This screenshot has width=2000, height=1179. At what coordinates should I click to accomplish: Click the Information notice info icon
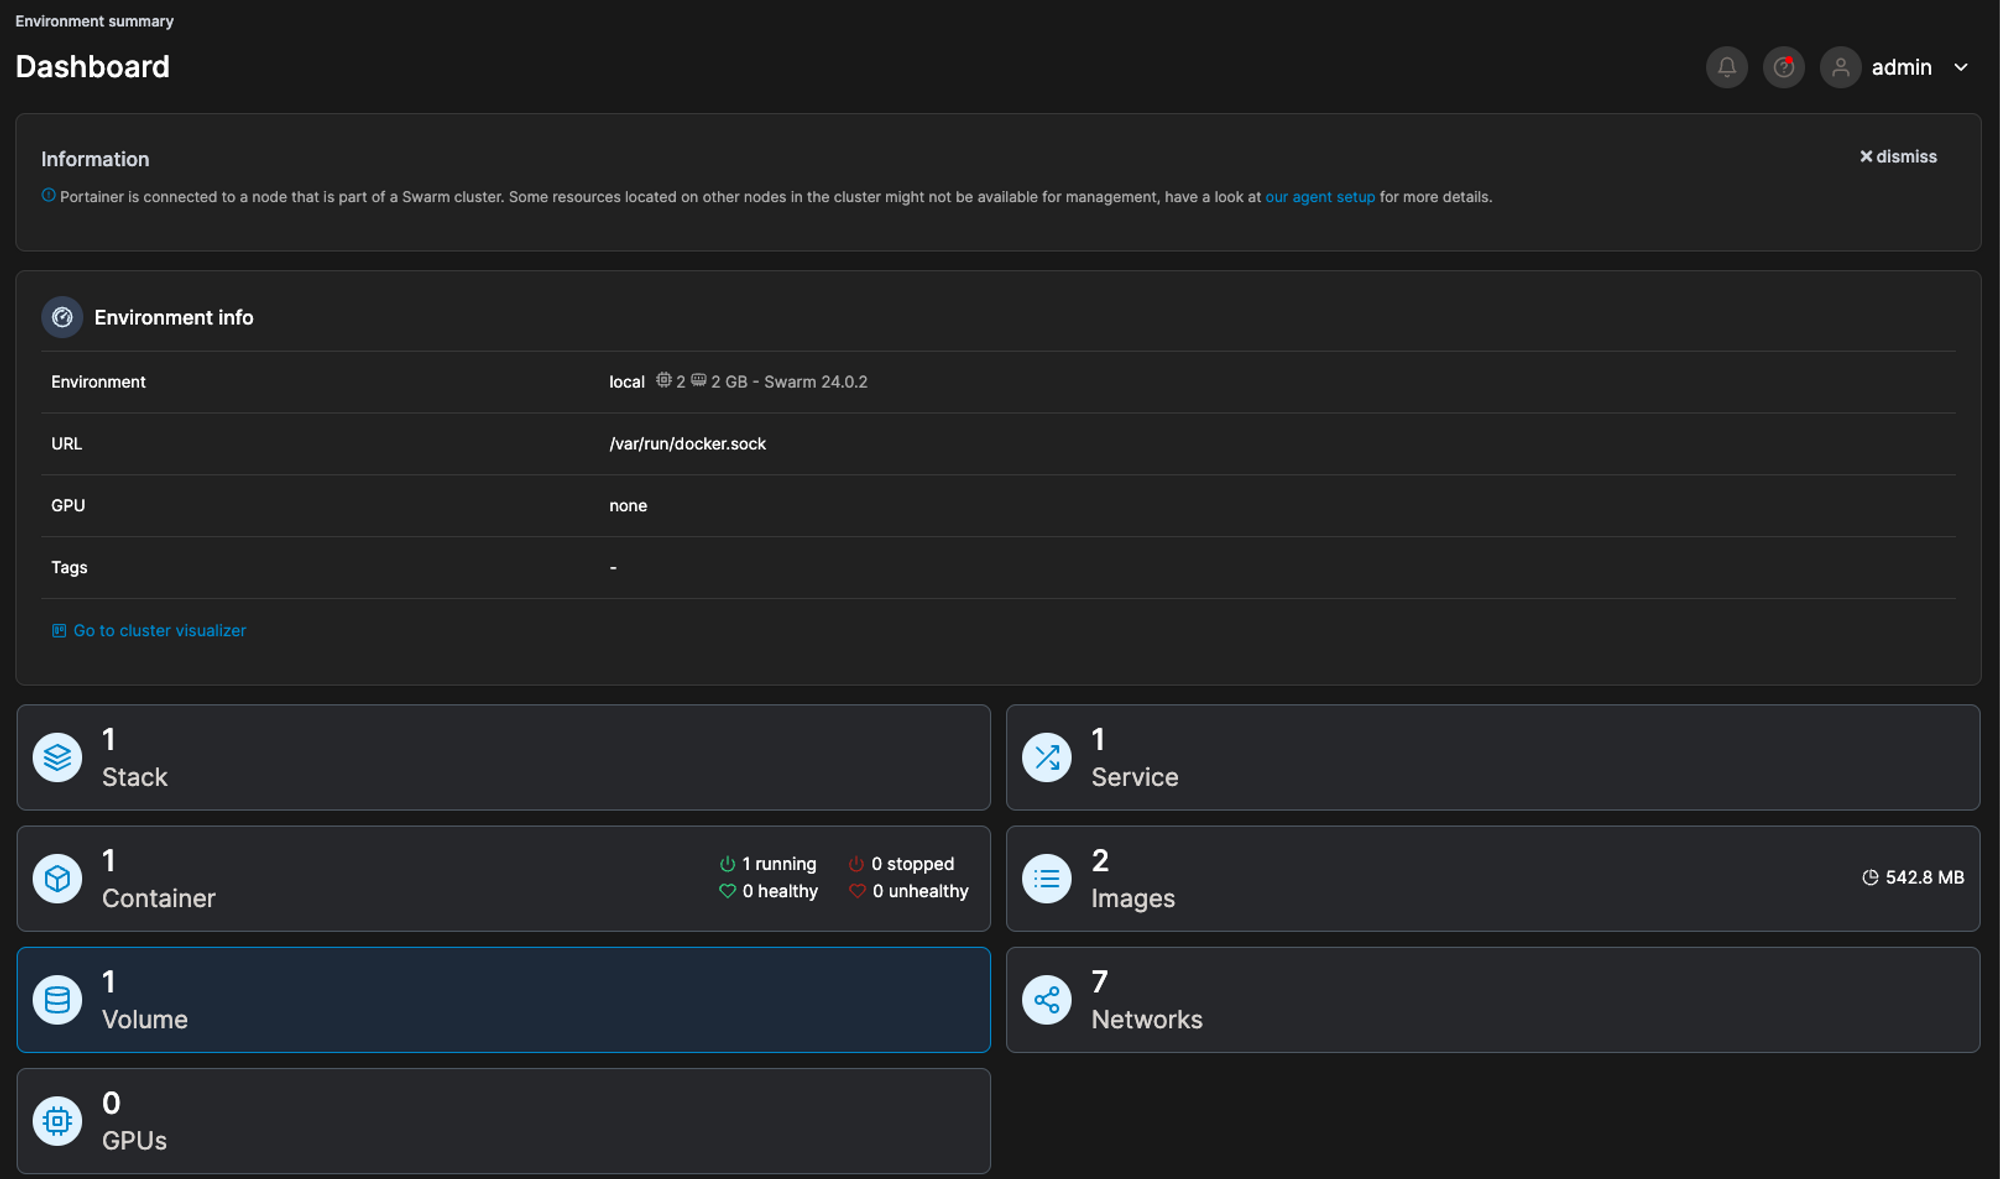[x=48, y=196]
